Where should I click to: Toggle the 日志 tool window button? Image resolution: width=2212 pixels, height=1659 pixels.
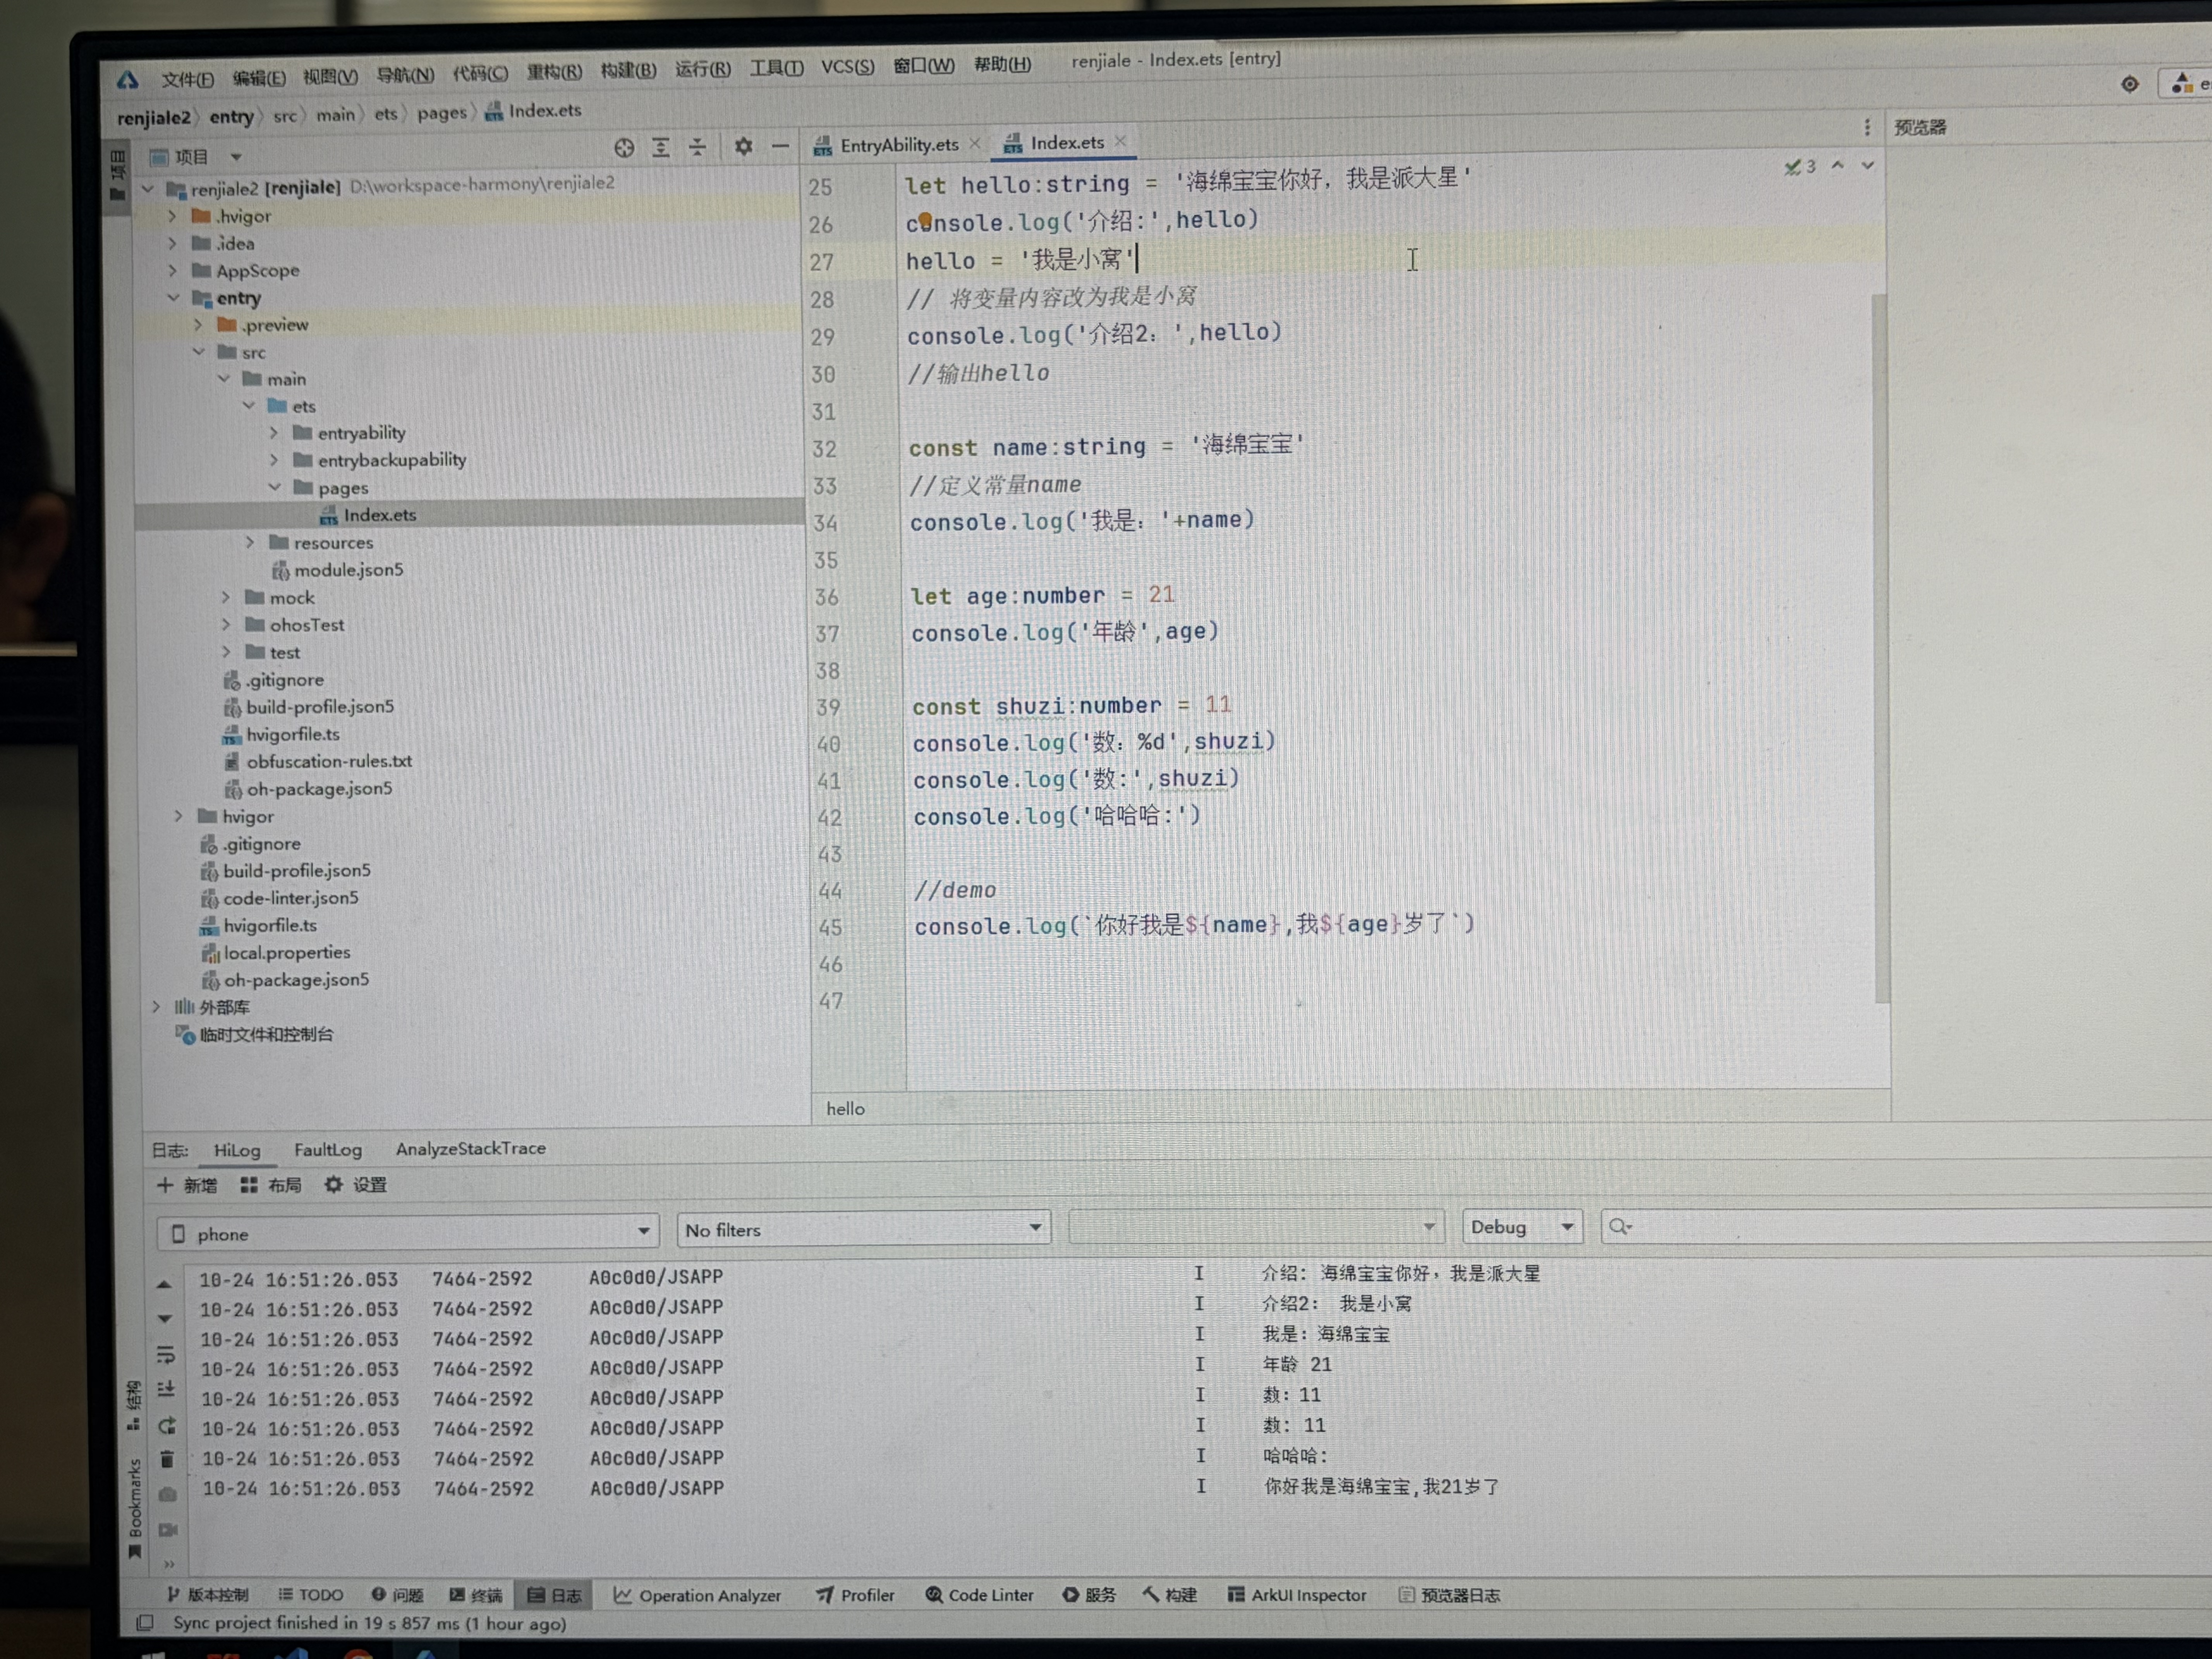(x=554, y=1595)
